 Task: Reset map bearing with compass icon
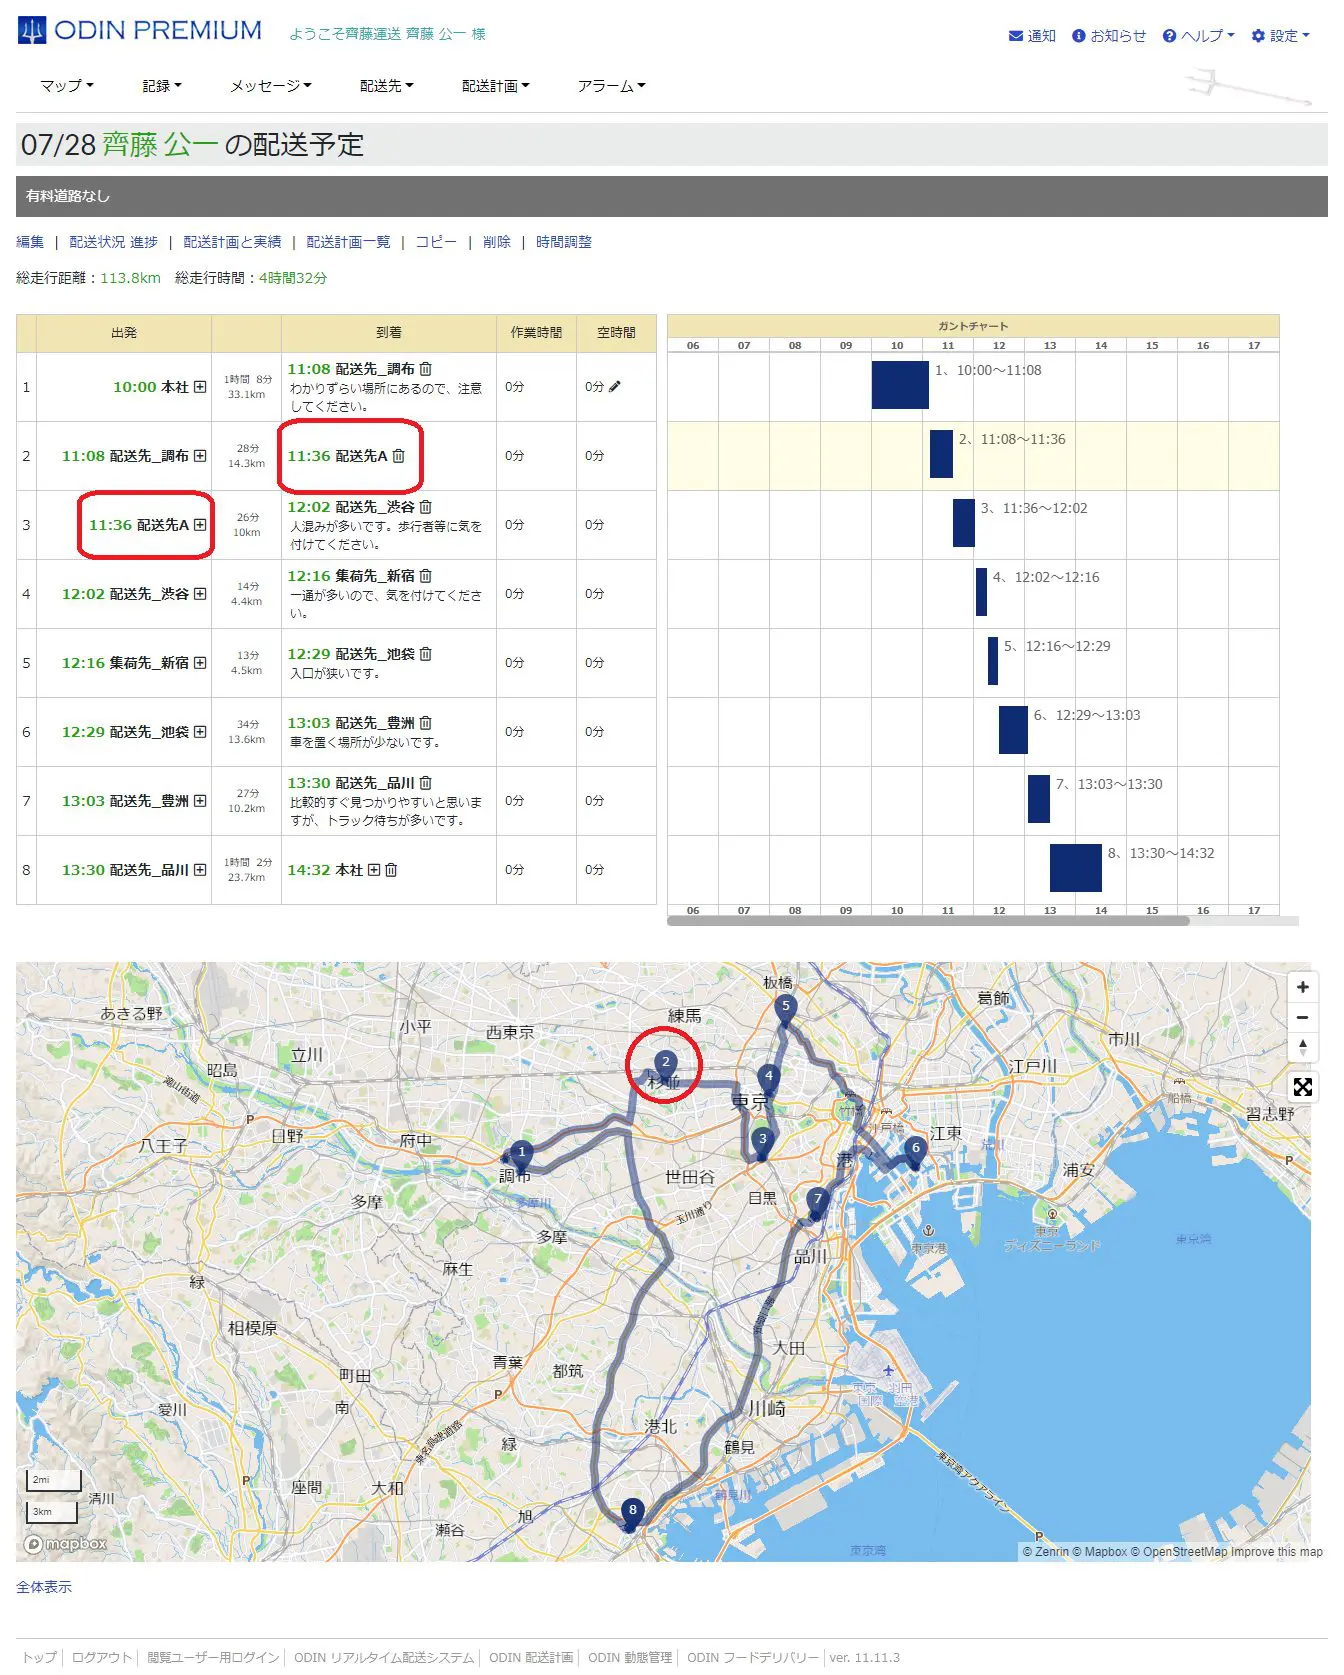coord(1302,1047)
